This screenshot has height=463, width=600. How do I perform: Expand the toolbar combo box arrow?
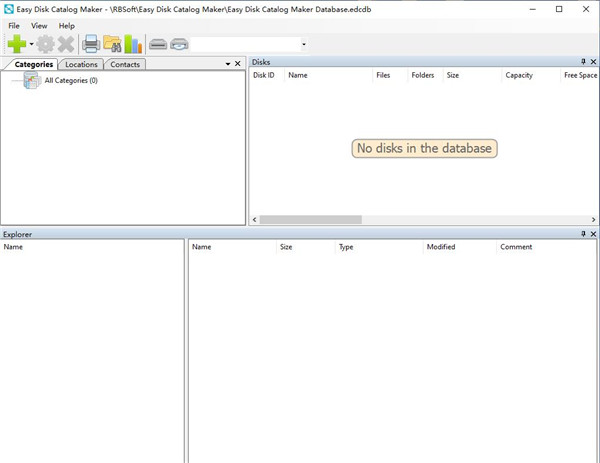click(304, 44)
